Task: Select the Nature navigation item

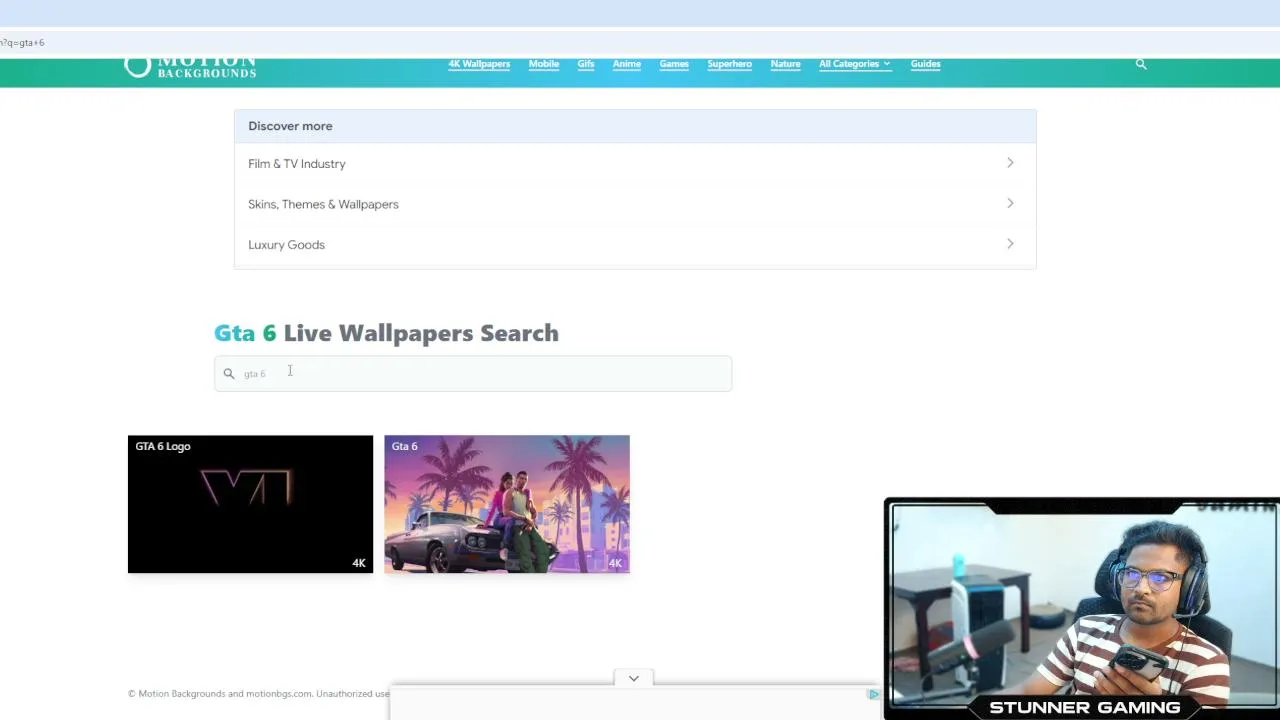Action: 786,64
